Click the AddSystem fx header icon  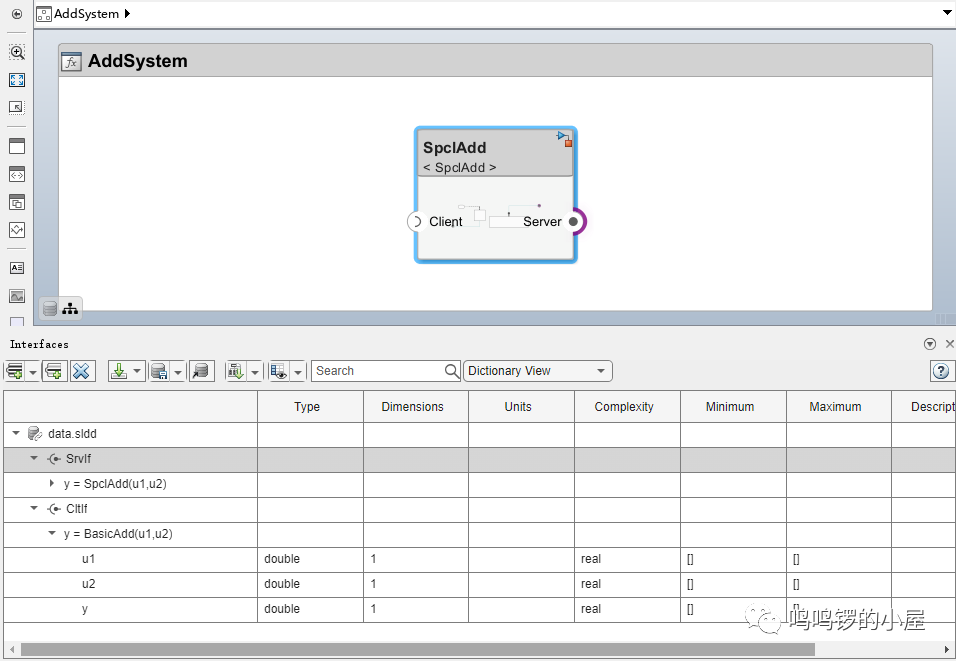coord(71,62)
